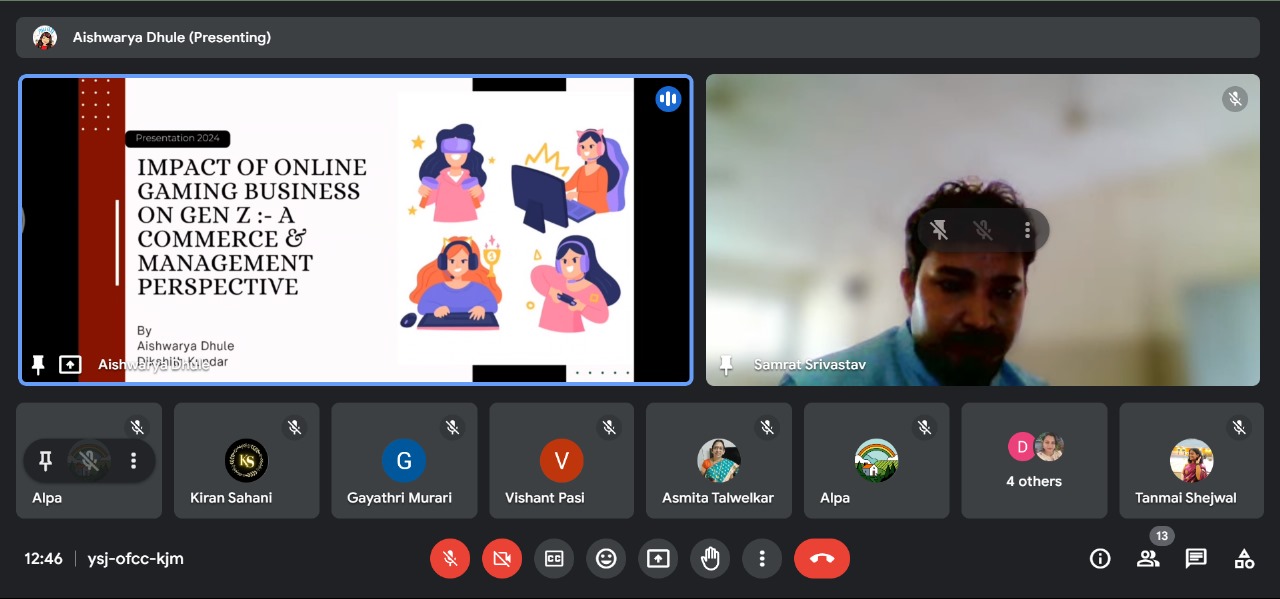Open more options in bottom toolbar

coord(762,559)
